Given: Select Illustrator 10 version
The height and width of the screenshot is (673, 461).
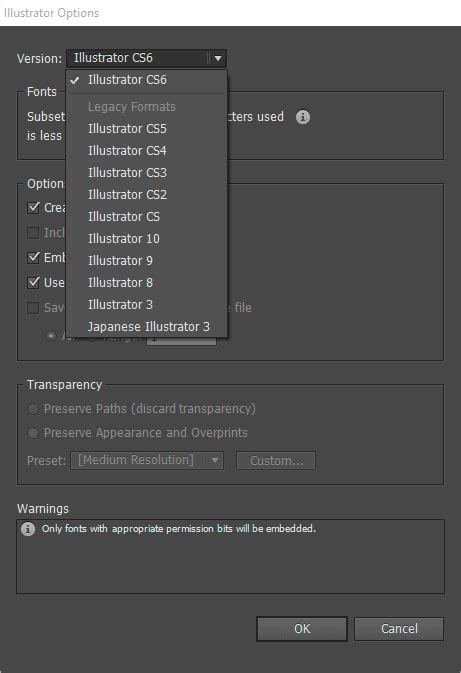Looking at the screenshot, I should [146, 238].
